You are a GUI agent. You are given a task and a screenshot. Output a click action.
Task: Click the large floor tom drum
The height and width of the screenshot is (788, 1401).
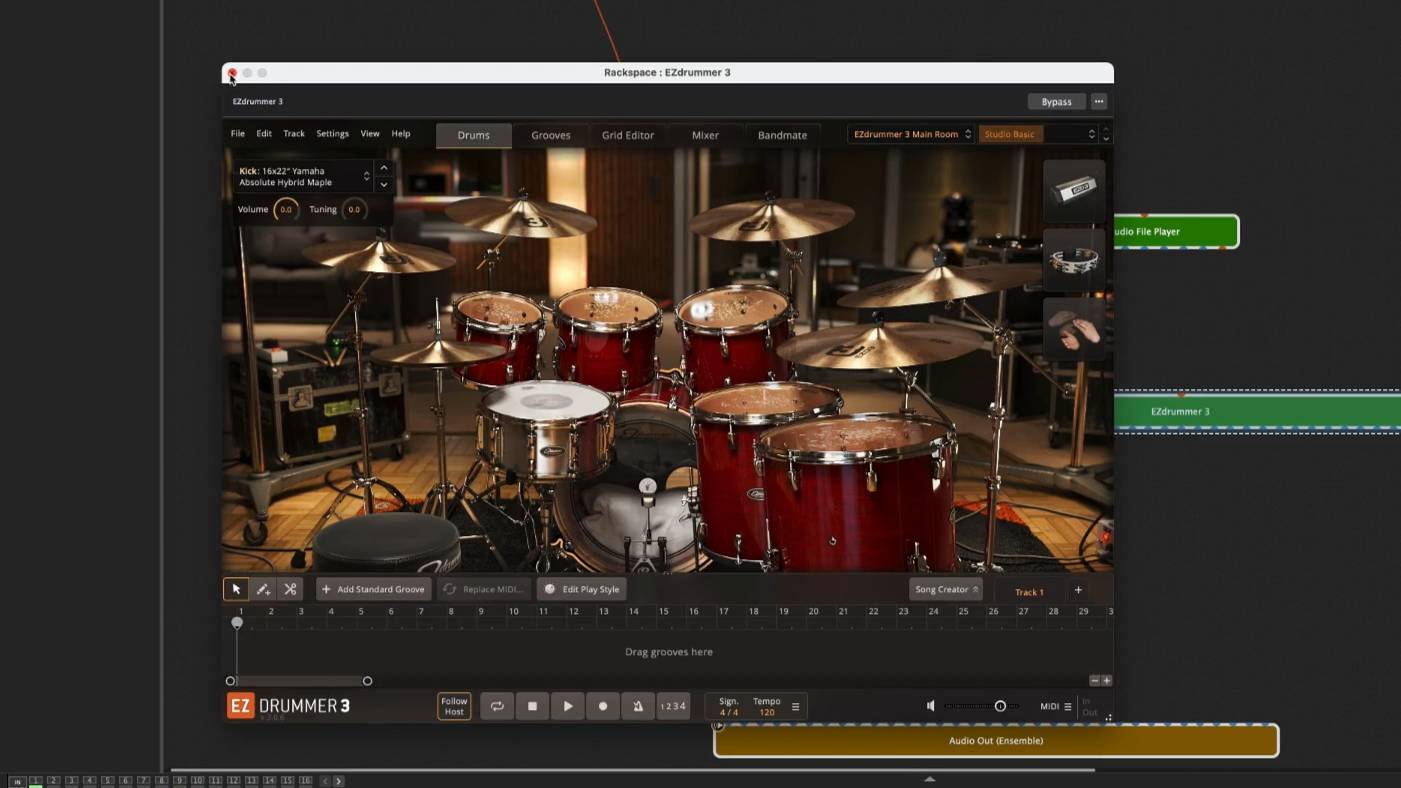click(x=858, y=490)
